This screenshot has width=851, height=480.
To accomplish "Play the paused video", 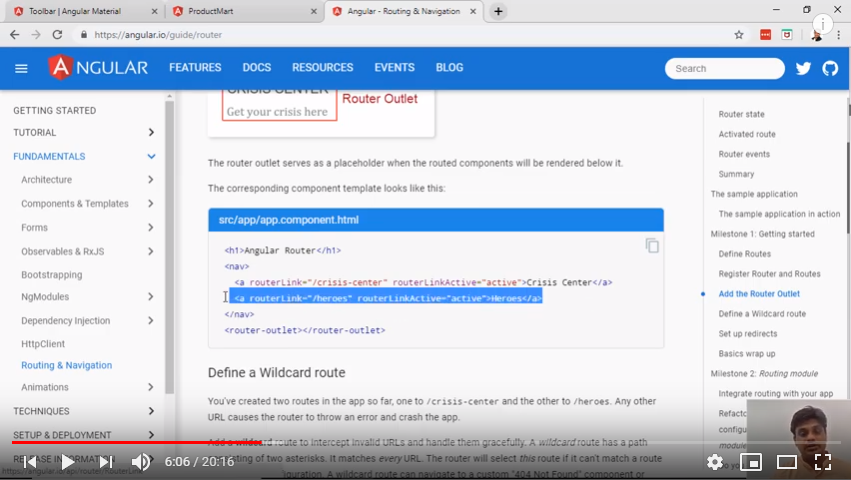I will click(x=67, y=462).
